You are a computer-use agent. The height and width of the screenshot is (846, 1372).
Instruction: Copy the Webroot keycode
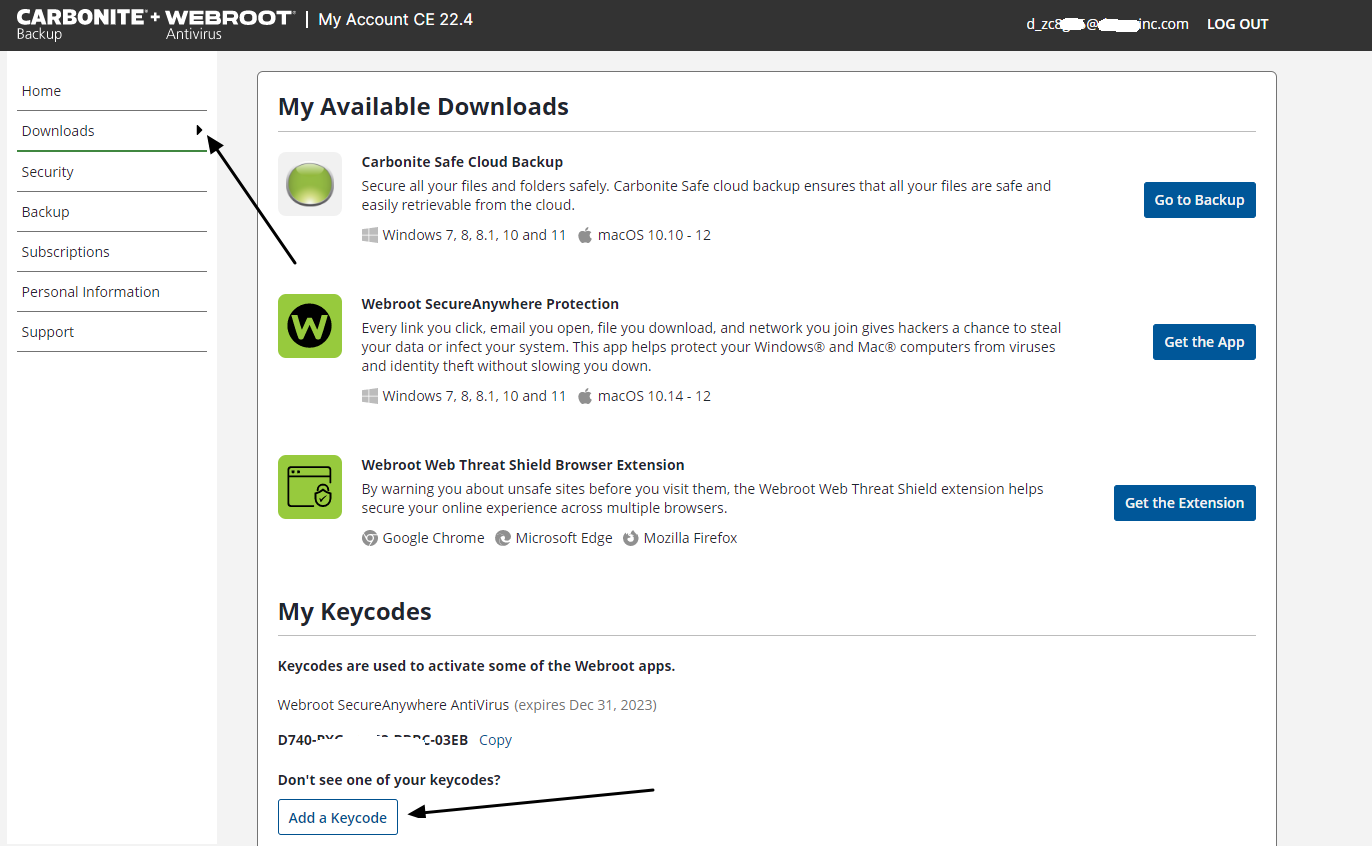tap(495, 740)
